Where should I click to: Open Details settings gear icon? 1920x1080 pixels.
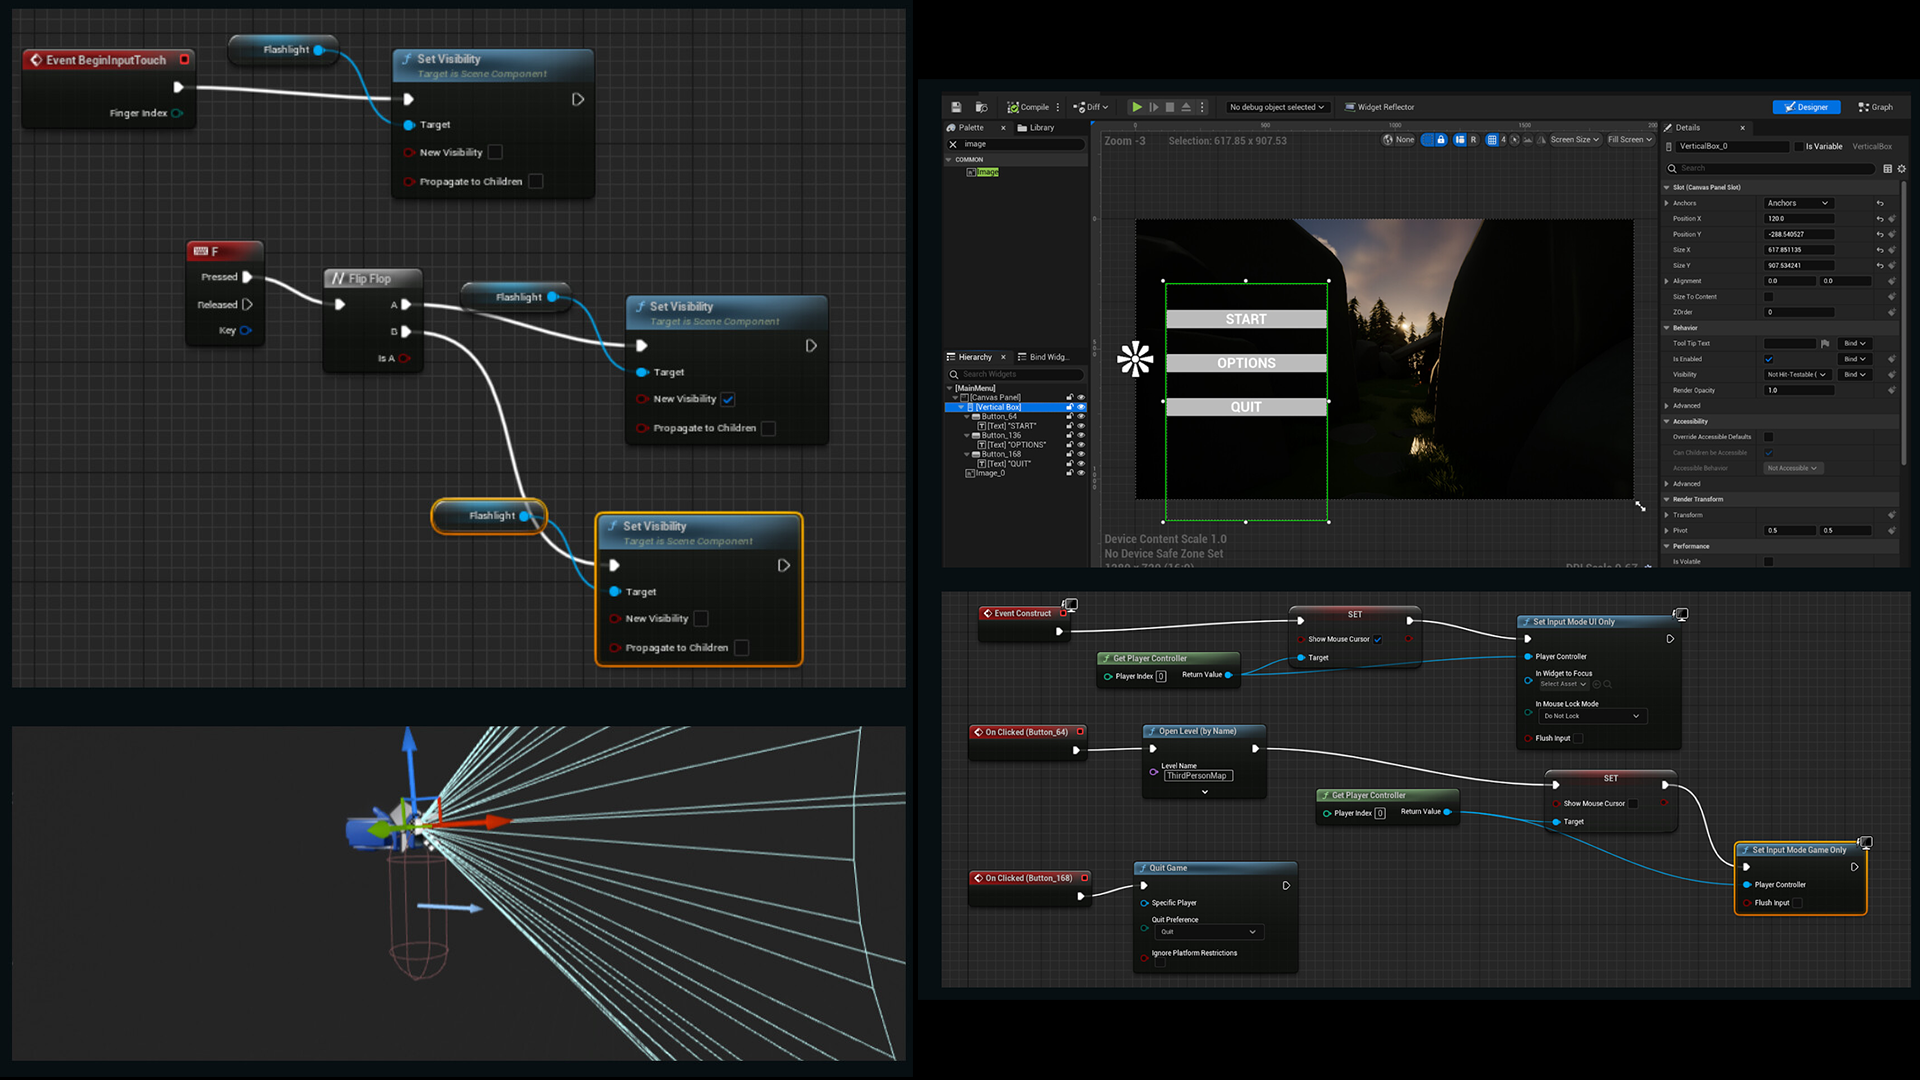pyautogui.click(x=1902, y=169)
